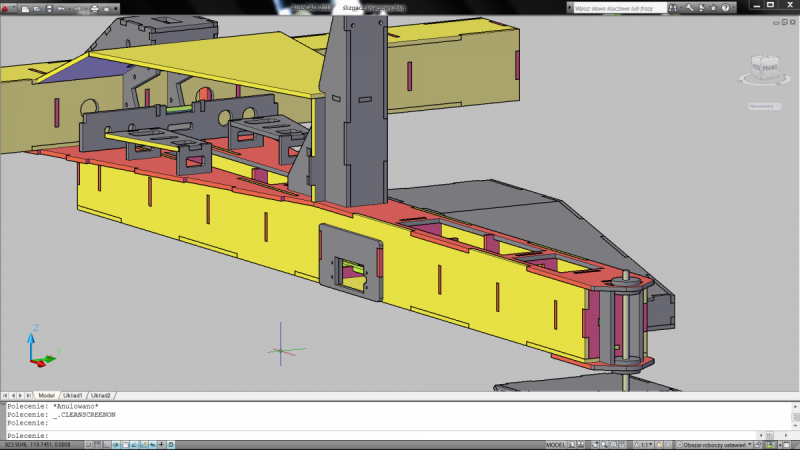800x450 pixels.
Task: Switch to the Układ1 layout tab
Action: [72, 396]
